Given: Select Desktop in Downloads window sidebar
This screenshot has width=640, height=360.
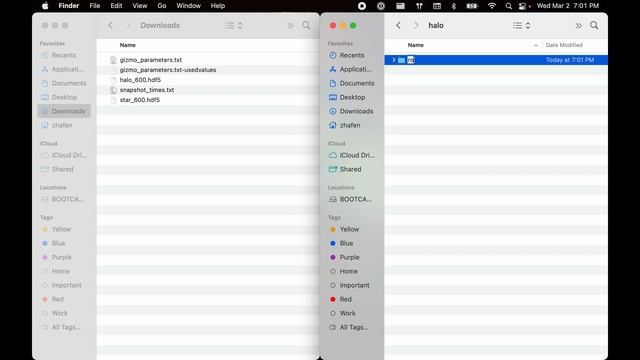Looking at the screenshot, I should 59,97.
